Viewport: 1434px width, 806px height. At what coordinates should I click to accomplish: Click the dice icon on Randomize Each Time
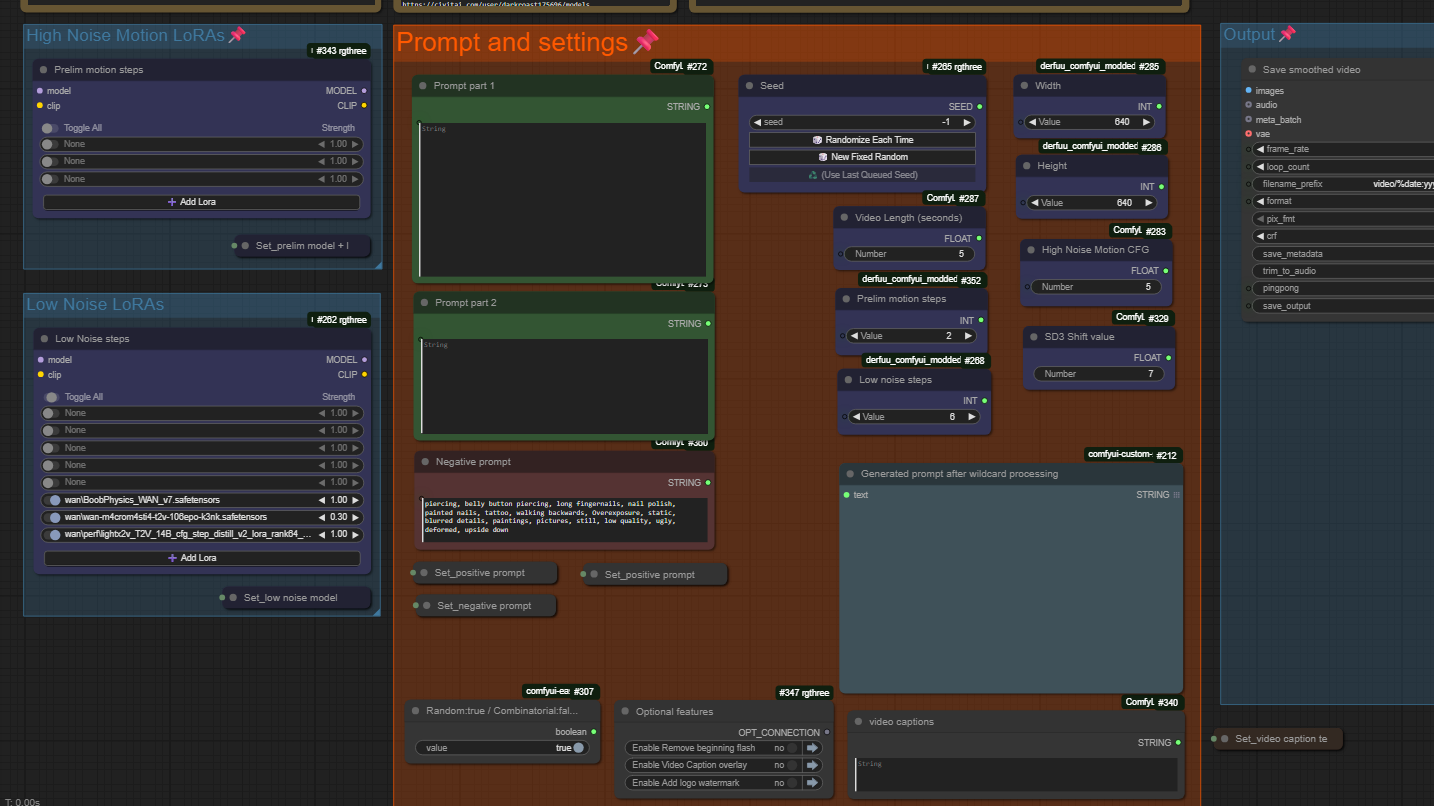[817, 140]
